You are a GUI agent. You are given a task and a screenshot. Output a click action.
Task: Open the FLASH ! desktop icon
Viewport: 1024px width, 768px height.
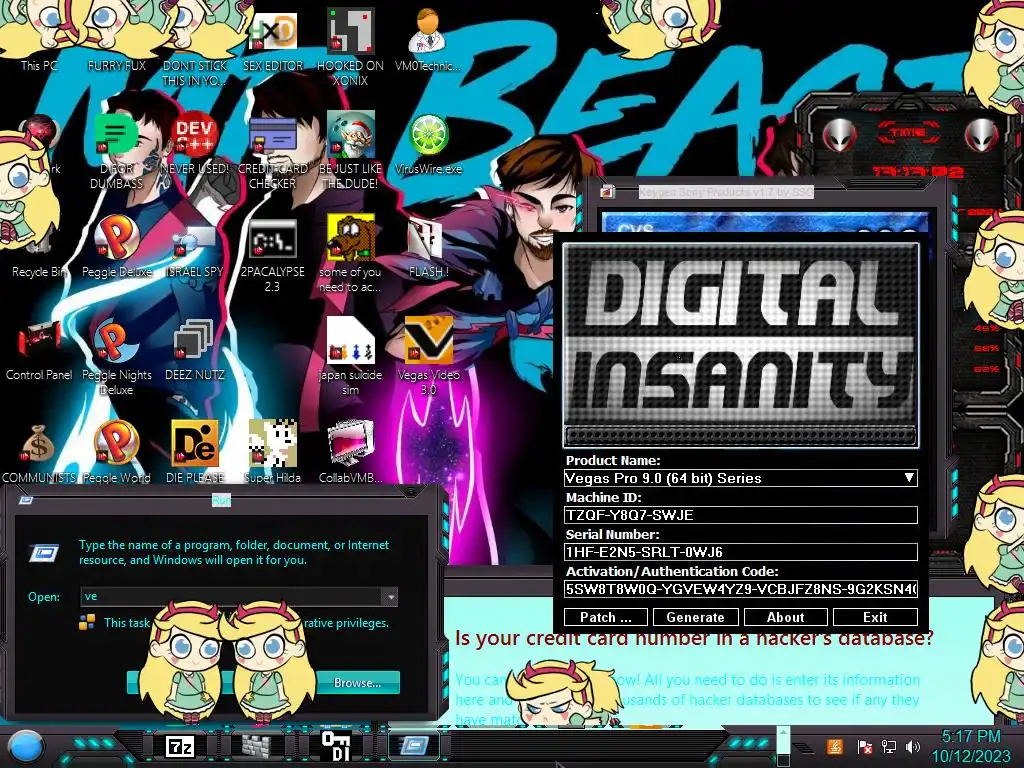(x=428, y=247)
